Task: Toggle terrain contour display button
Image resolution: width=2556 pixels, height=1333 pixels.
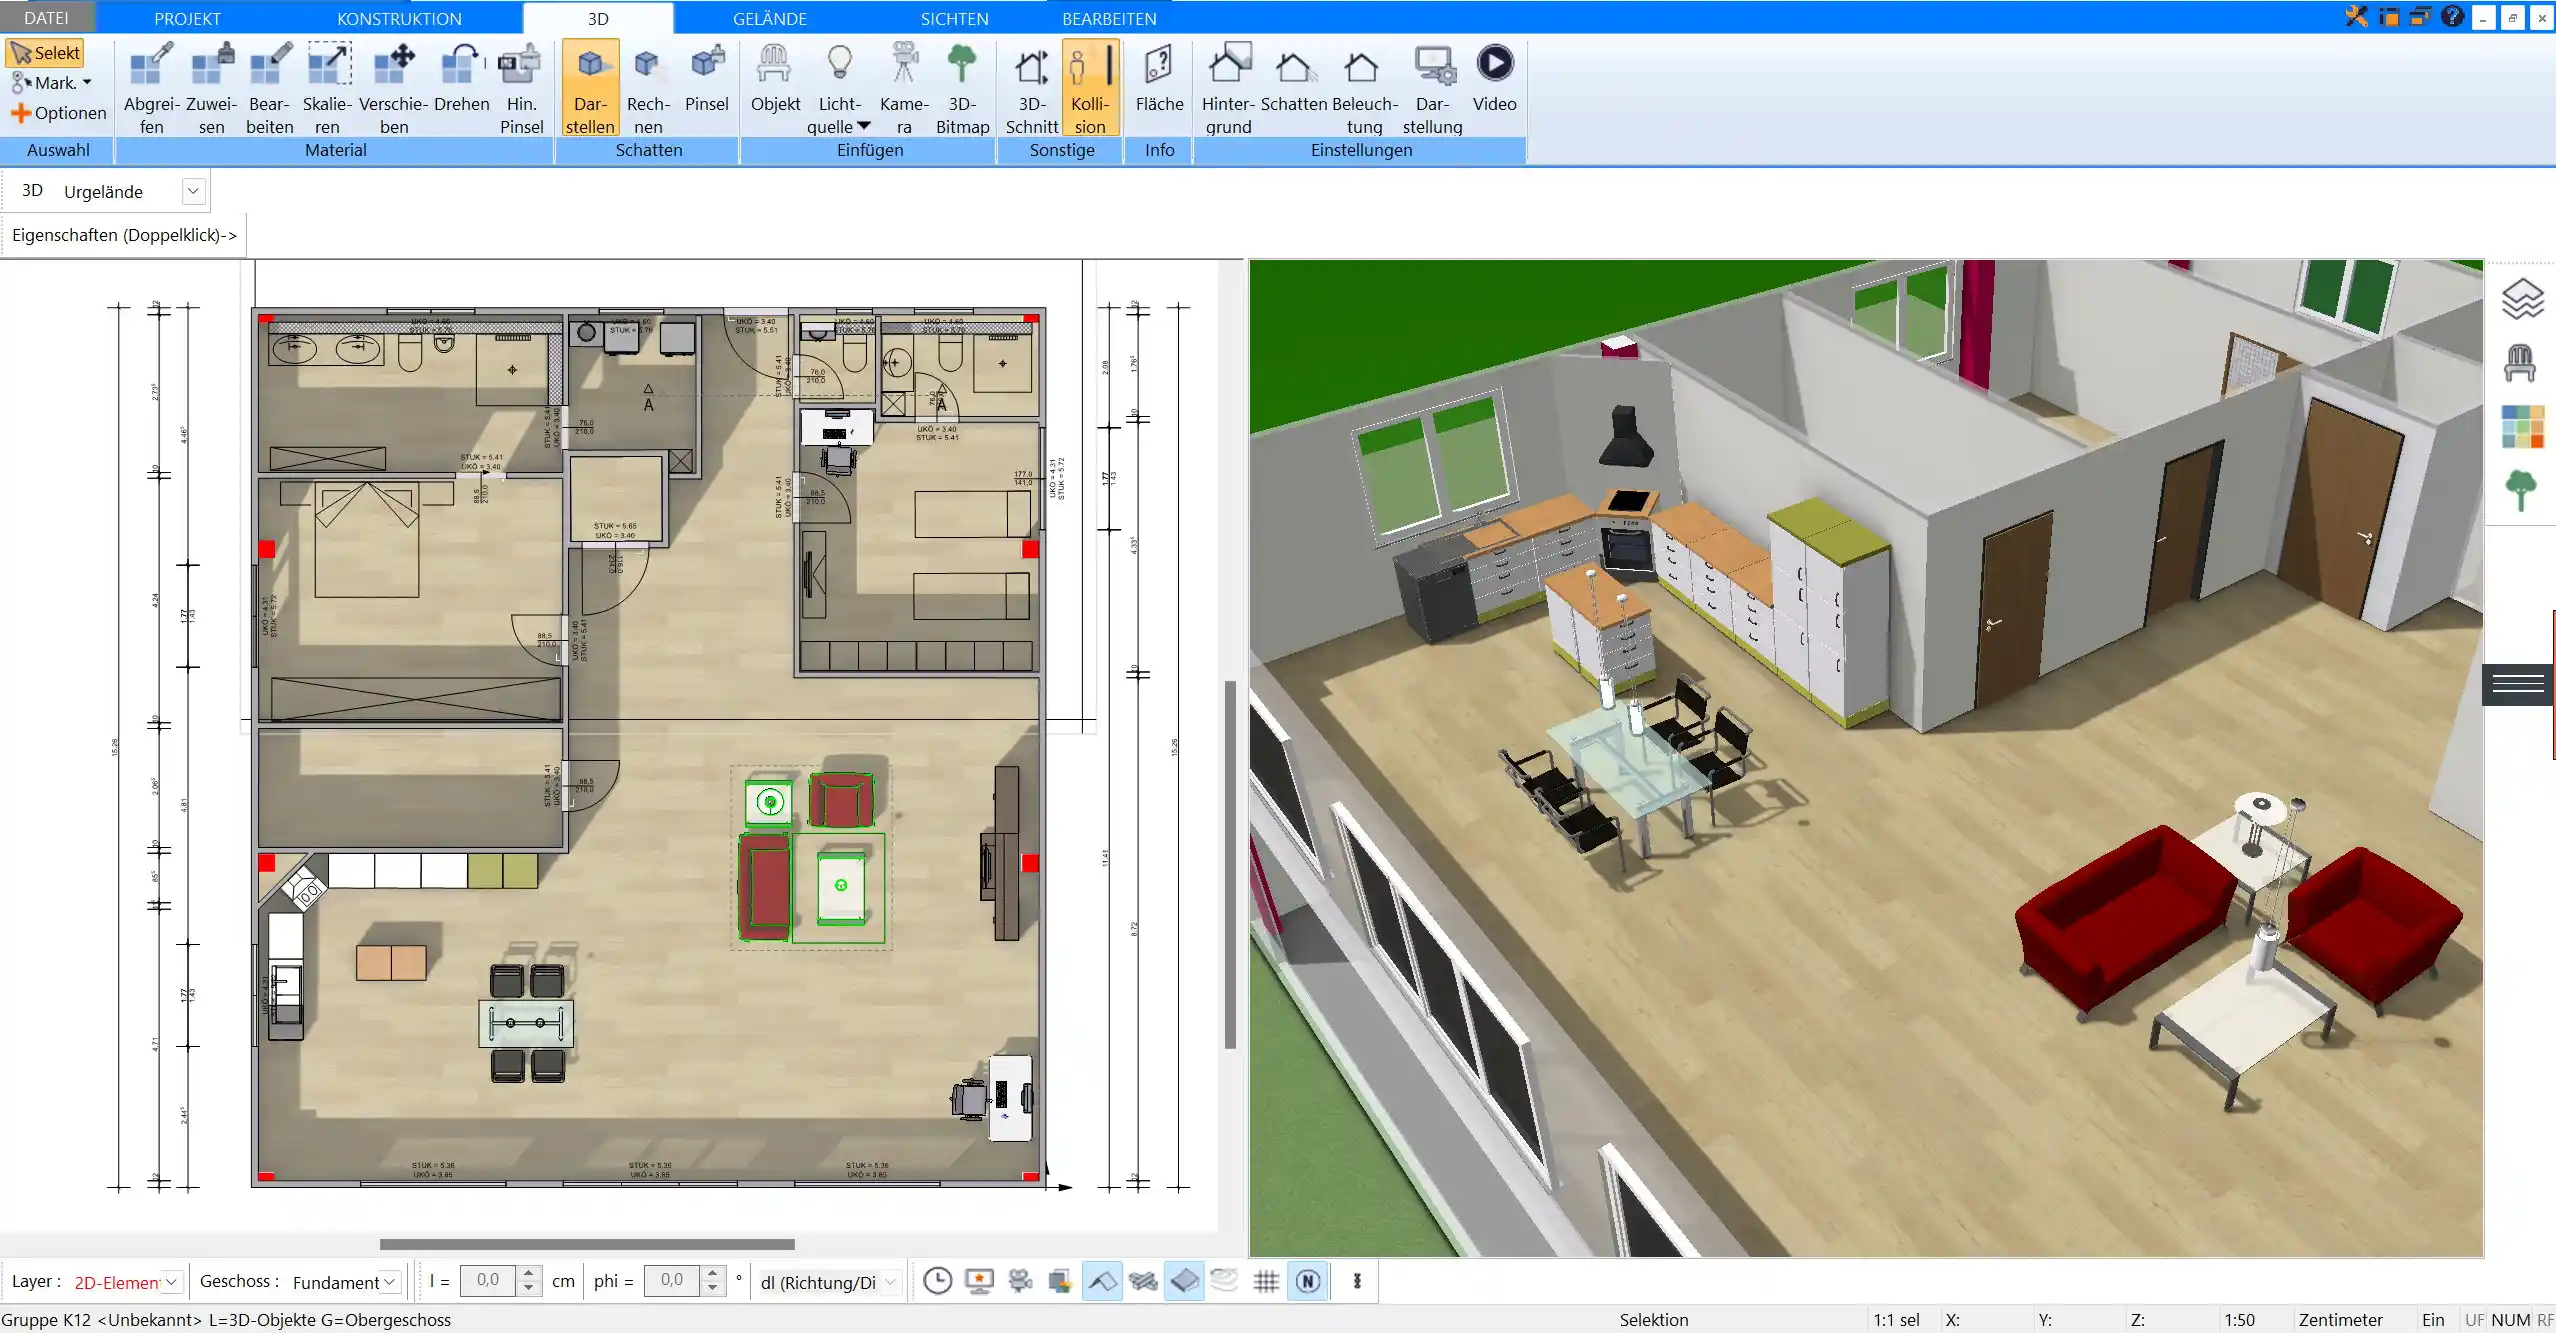Action: pos(1225,1281)
